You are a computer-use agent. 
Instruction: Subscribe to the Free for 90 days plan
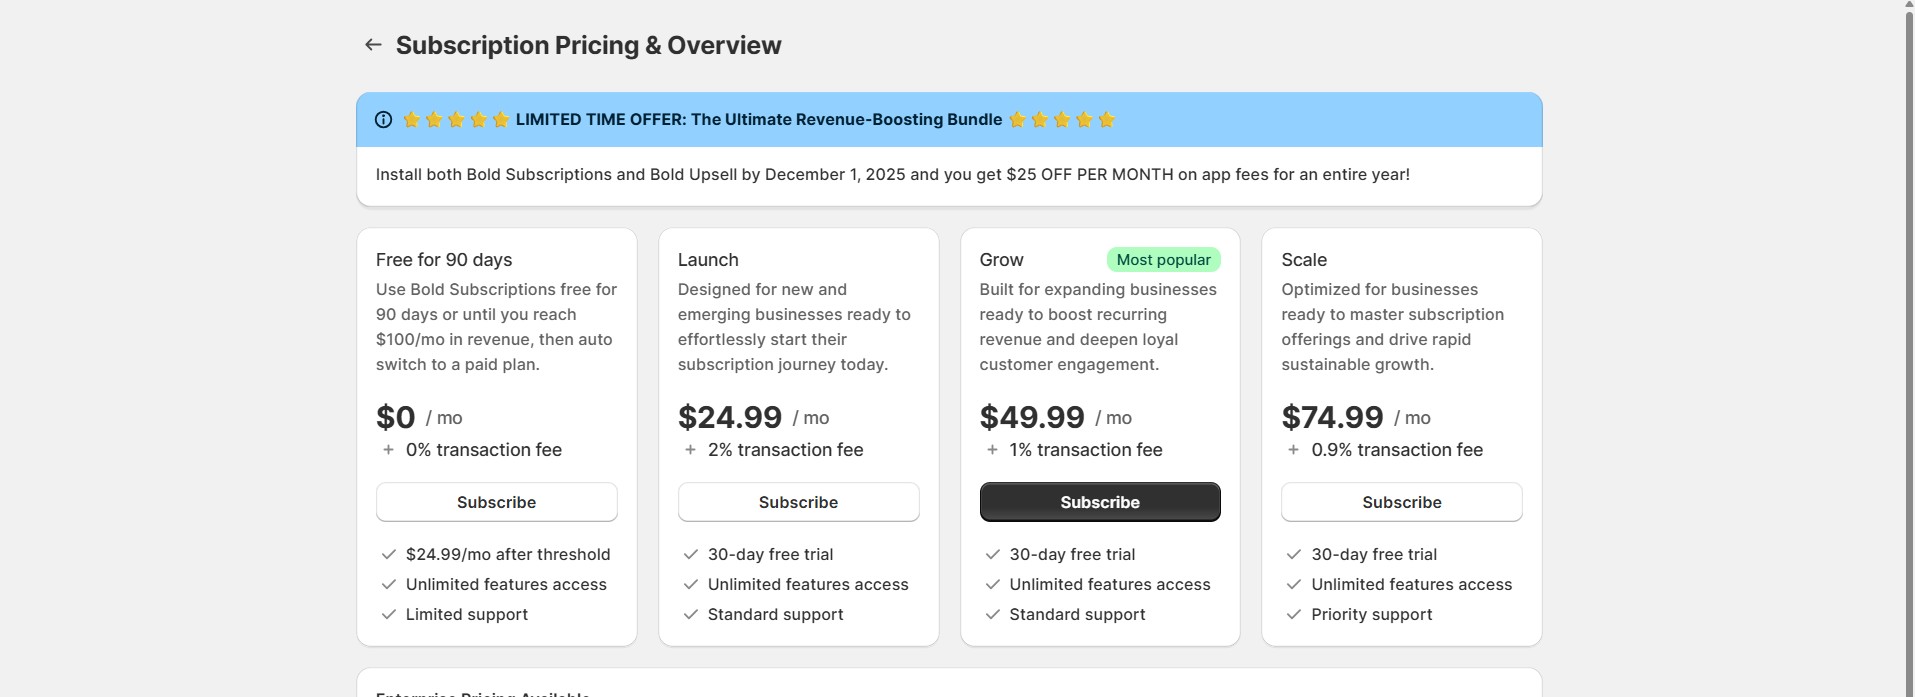pyautogui.click(x=496, y=502)
